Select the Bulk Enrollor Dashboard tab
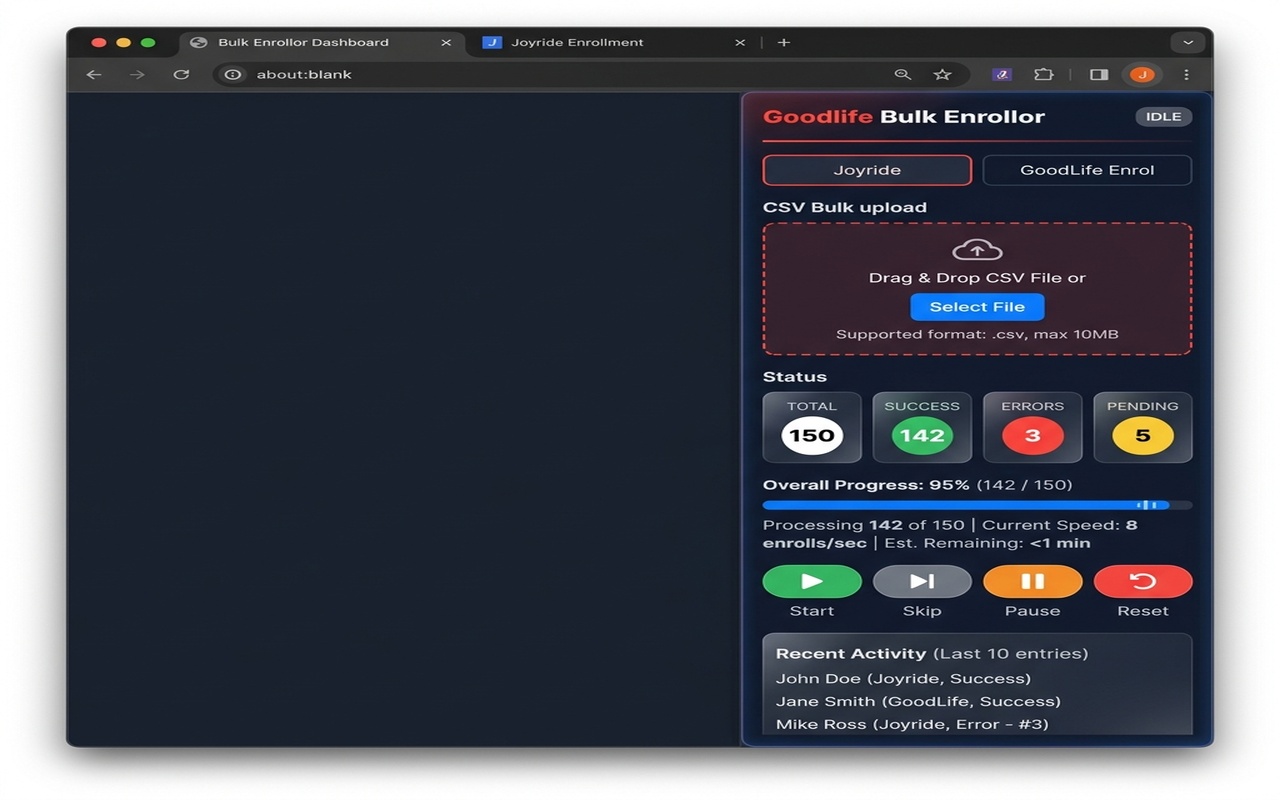Image resolution: width=1280 pixels, height=800 pixels. pyautogui.click(x=320, y=42)
